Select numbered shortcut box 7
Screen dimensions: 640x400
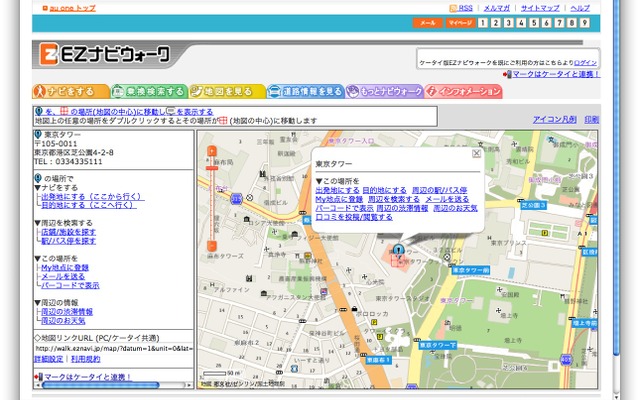[x=559, y=23]
